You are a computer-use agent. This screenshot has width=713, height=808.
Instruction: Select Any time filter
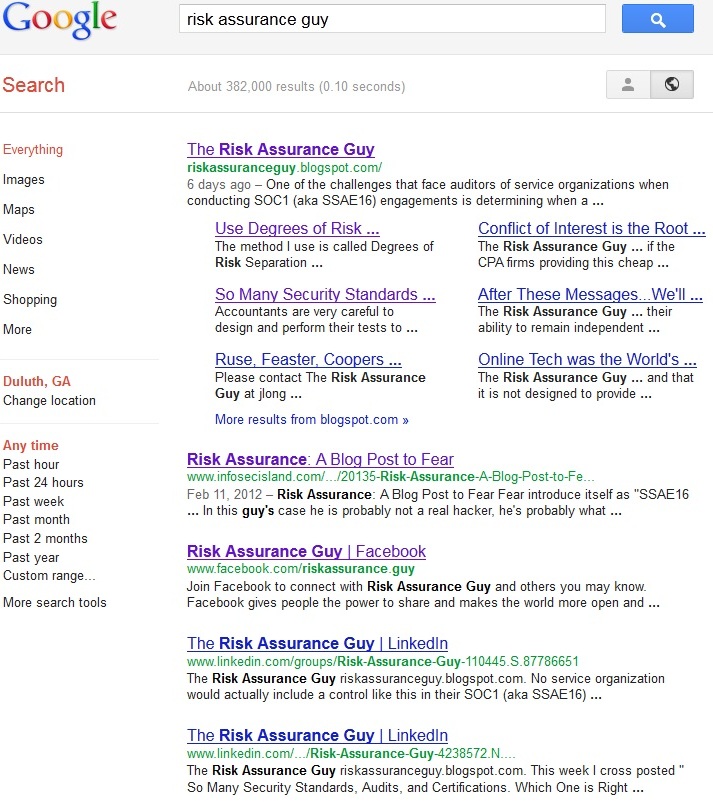point(31,445)
